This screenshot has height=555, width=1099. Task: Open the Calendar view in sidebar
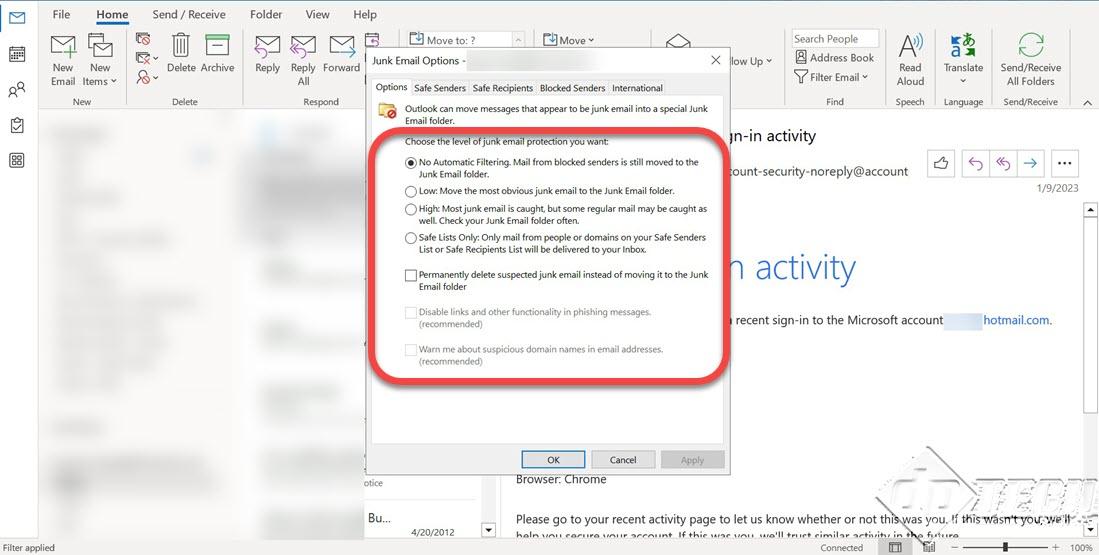16,54
